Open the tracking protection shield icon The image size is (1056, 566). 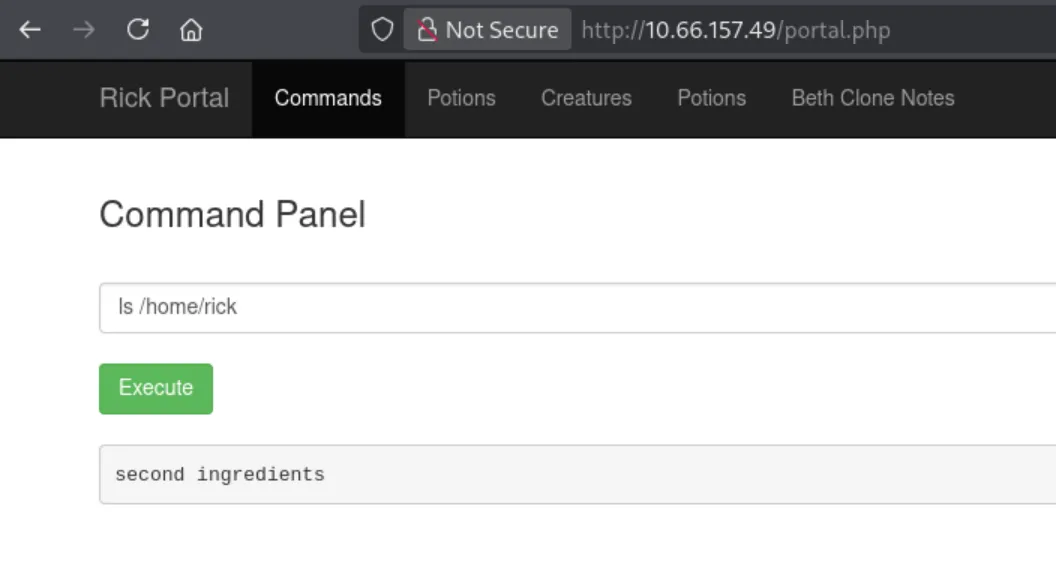(x=382, y=30)
